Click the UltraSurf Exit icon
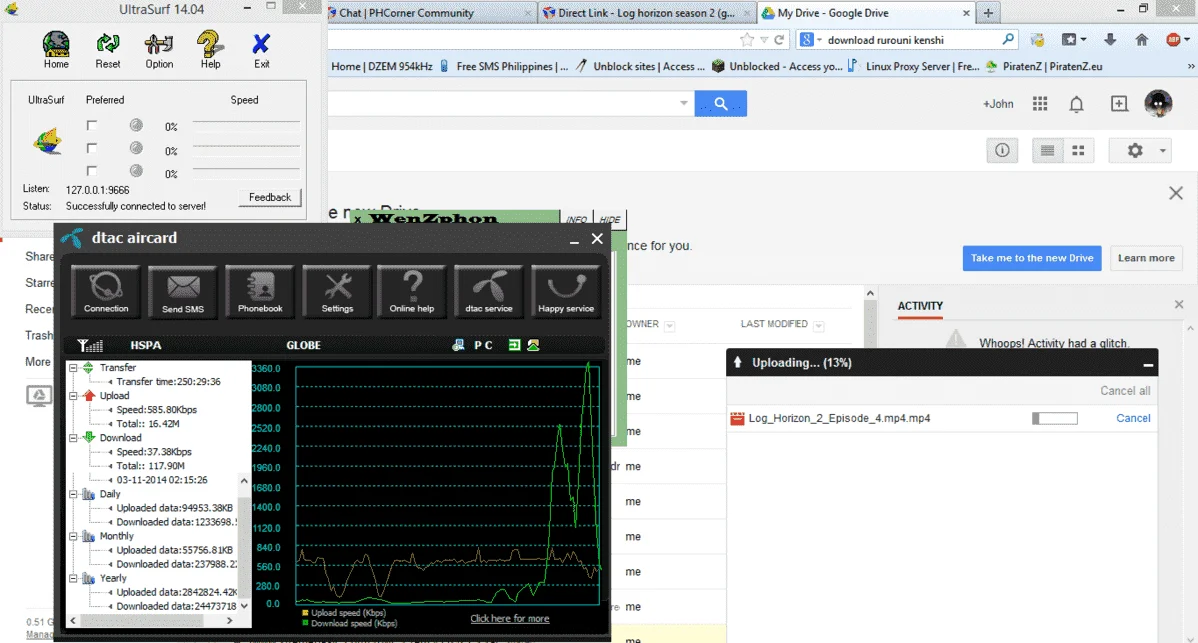Screen dimensions: 1198x643 (261, 50)
